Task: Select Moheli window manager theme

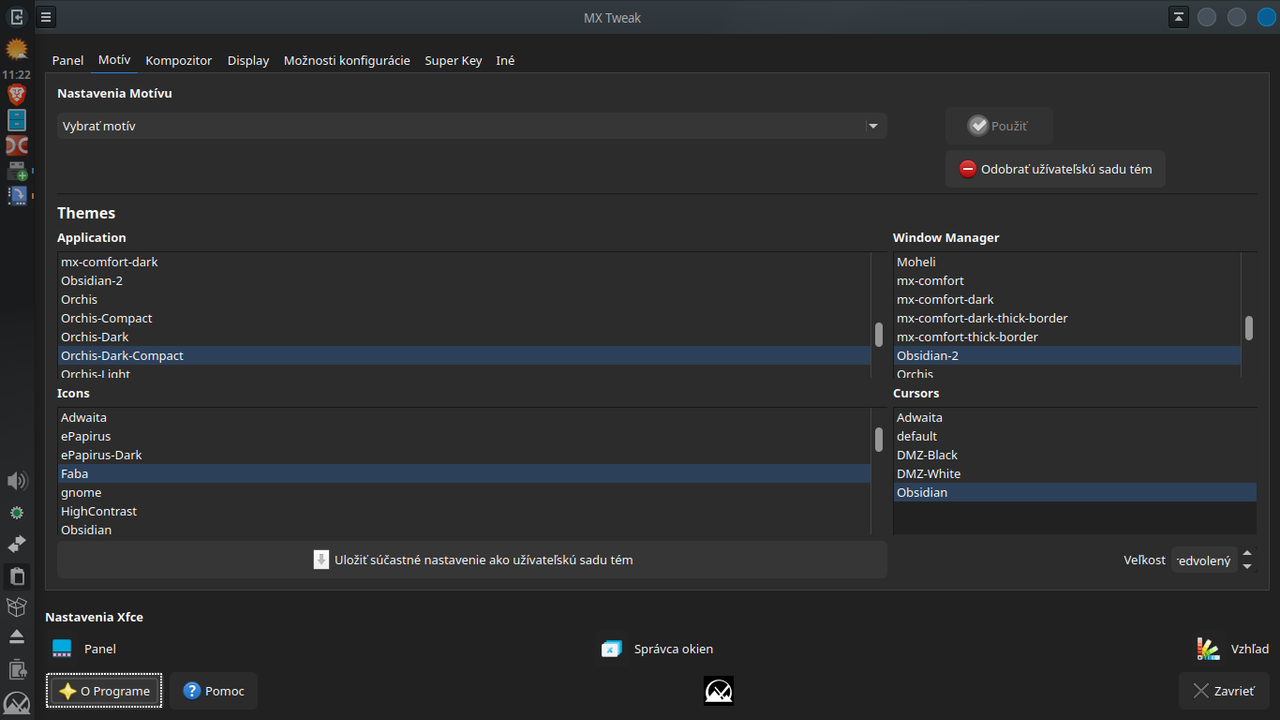Action: pyautogui.click(x=1067, y=262)
